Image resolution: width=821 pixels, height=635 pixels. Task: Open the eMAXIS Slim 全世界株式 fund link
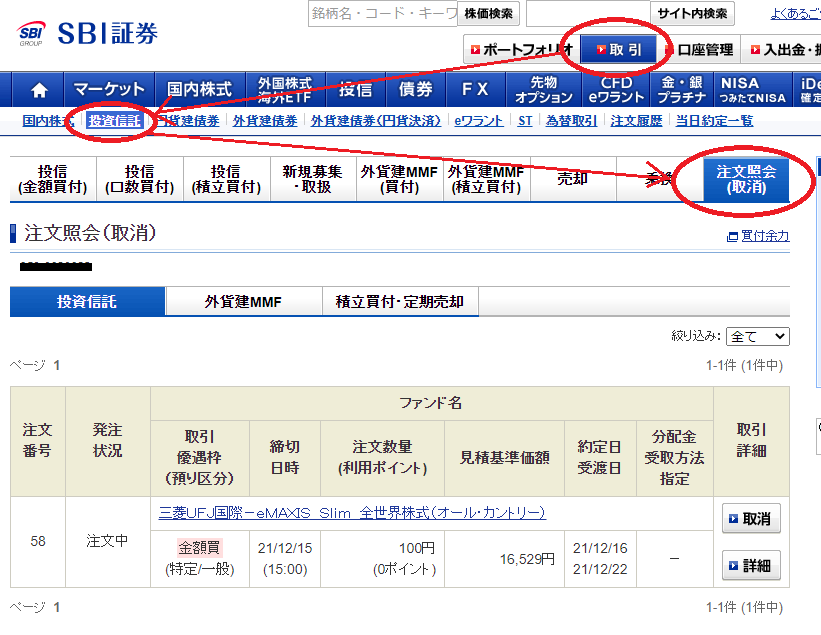[x=352, y=513]
